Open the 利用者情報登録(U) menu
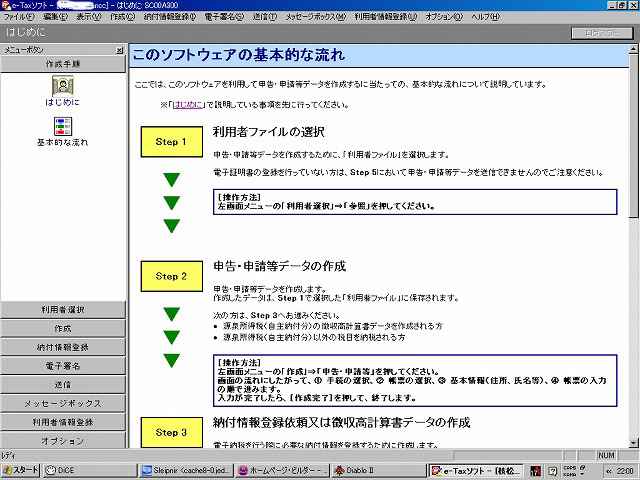This screenshot has width=640, height=480. coord(386,17)
